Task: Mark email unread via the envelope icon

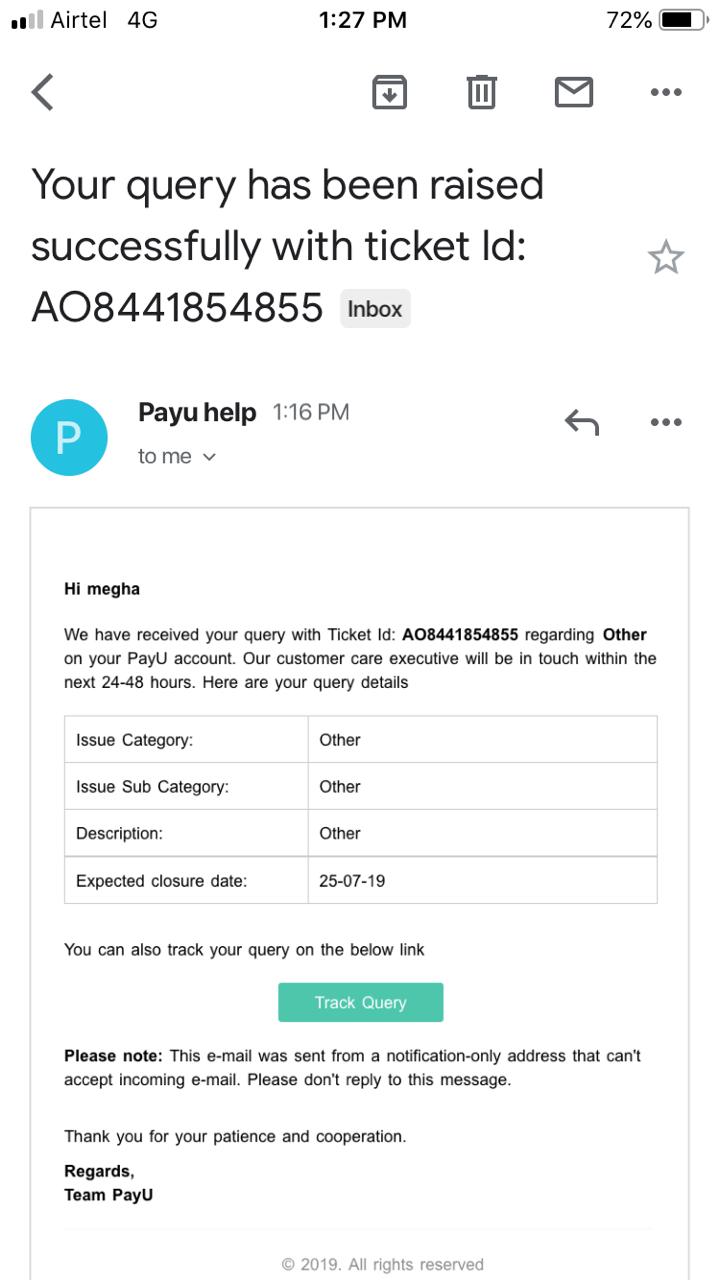Action: pos(574,91)
